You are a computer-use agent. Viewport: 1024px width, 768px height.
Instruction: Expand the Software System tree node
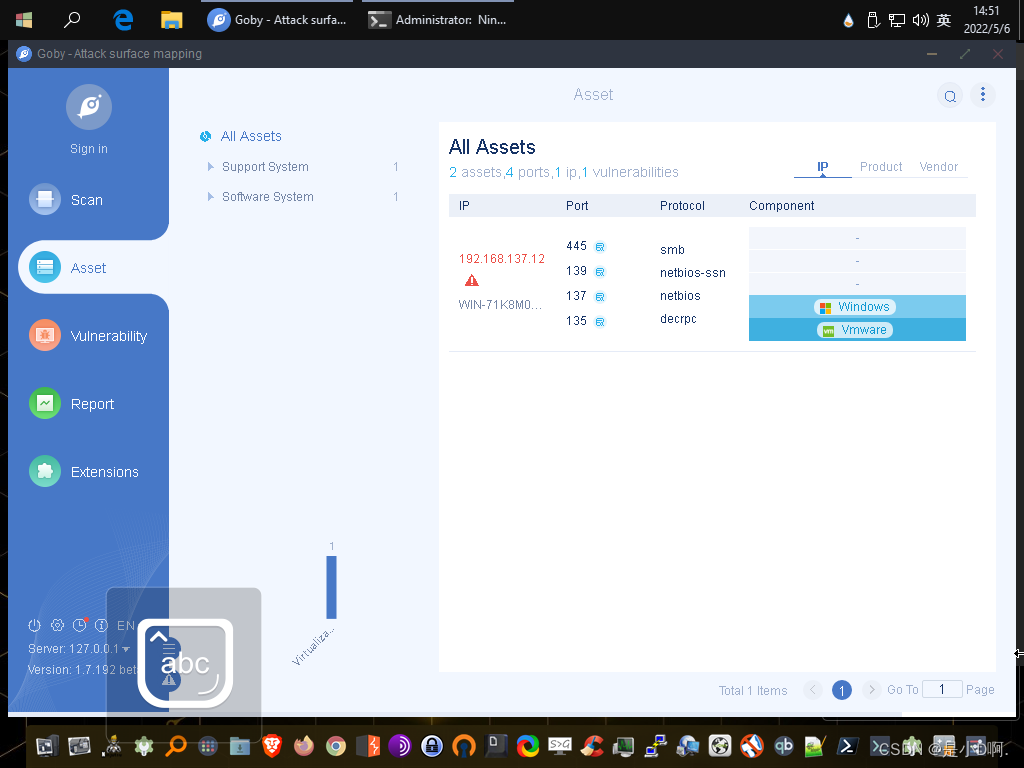click(x=210, y=197)
